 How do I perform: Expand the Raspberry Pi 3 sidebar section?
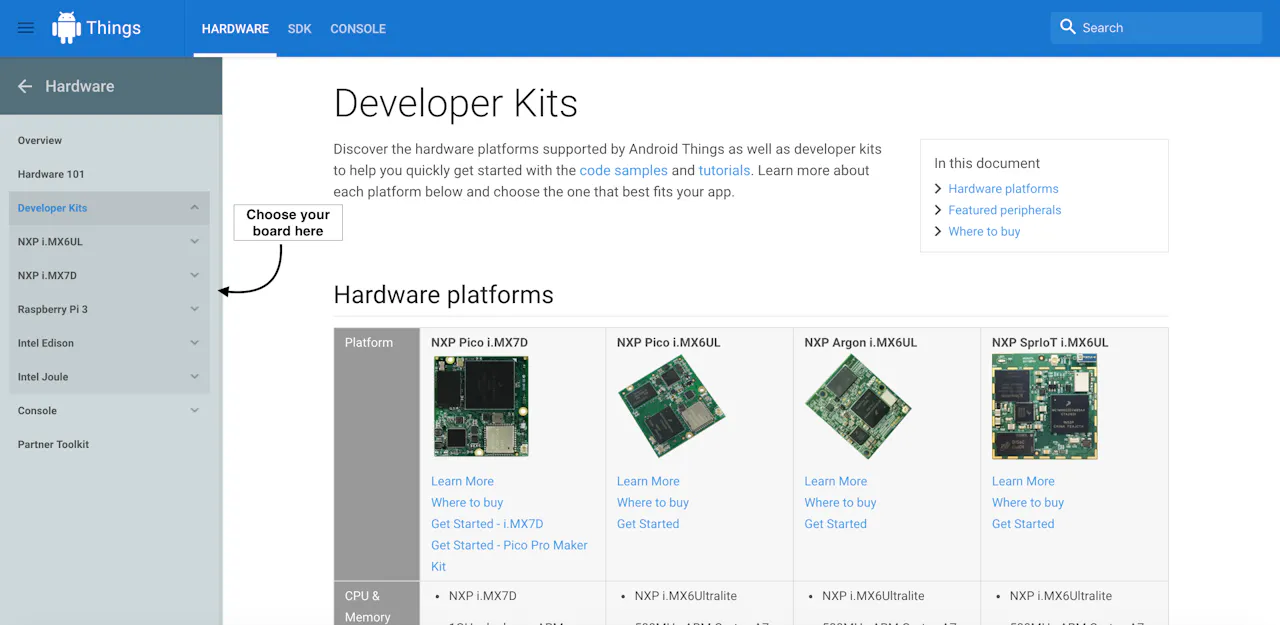tap(194, 309)
